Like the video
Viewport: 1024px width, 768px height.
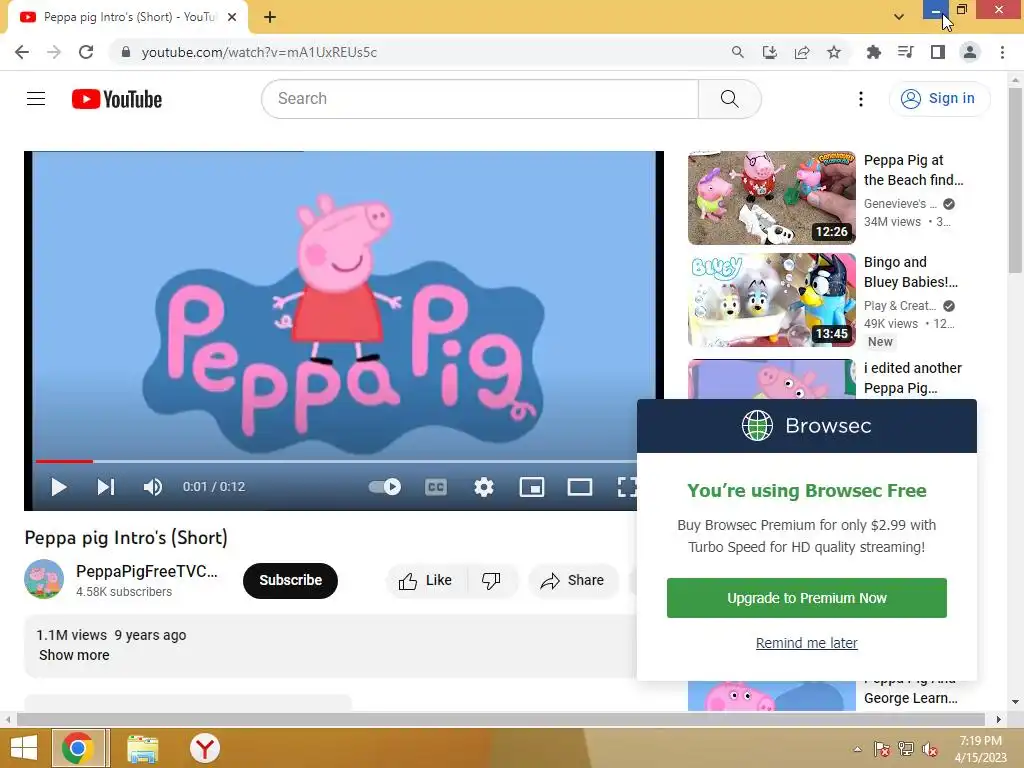click(426, 581)
